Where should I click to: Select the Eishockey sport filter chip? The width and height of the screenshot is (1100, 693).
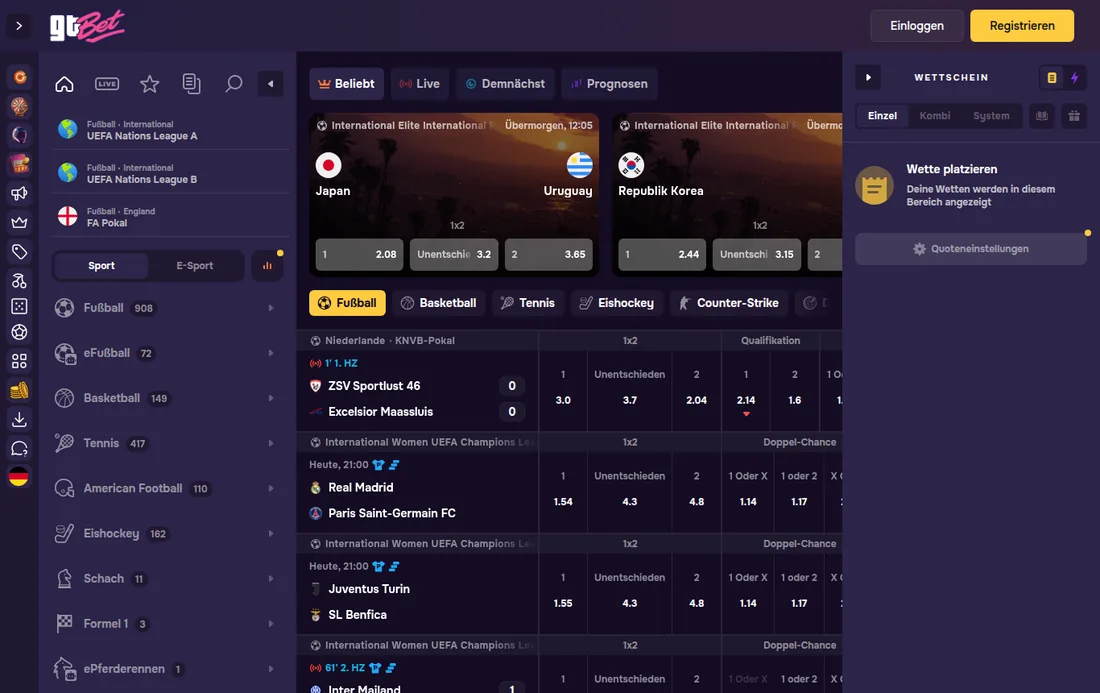(x=617, y=303)
